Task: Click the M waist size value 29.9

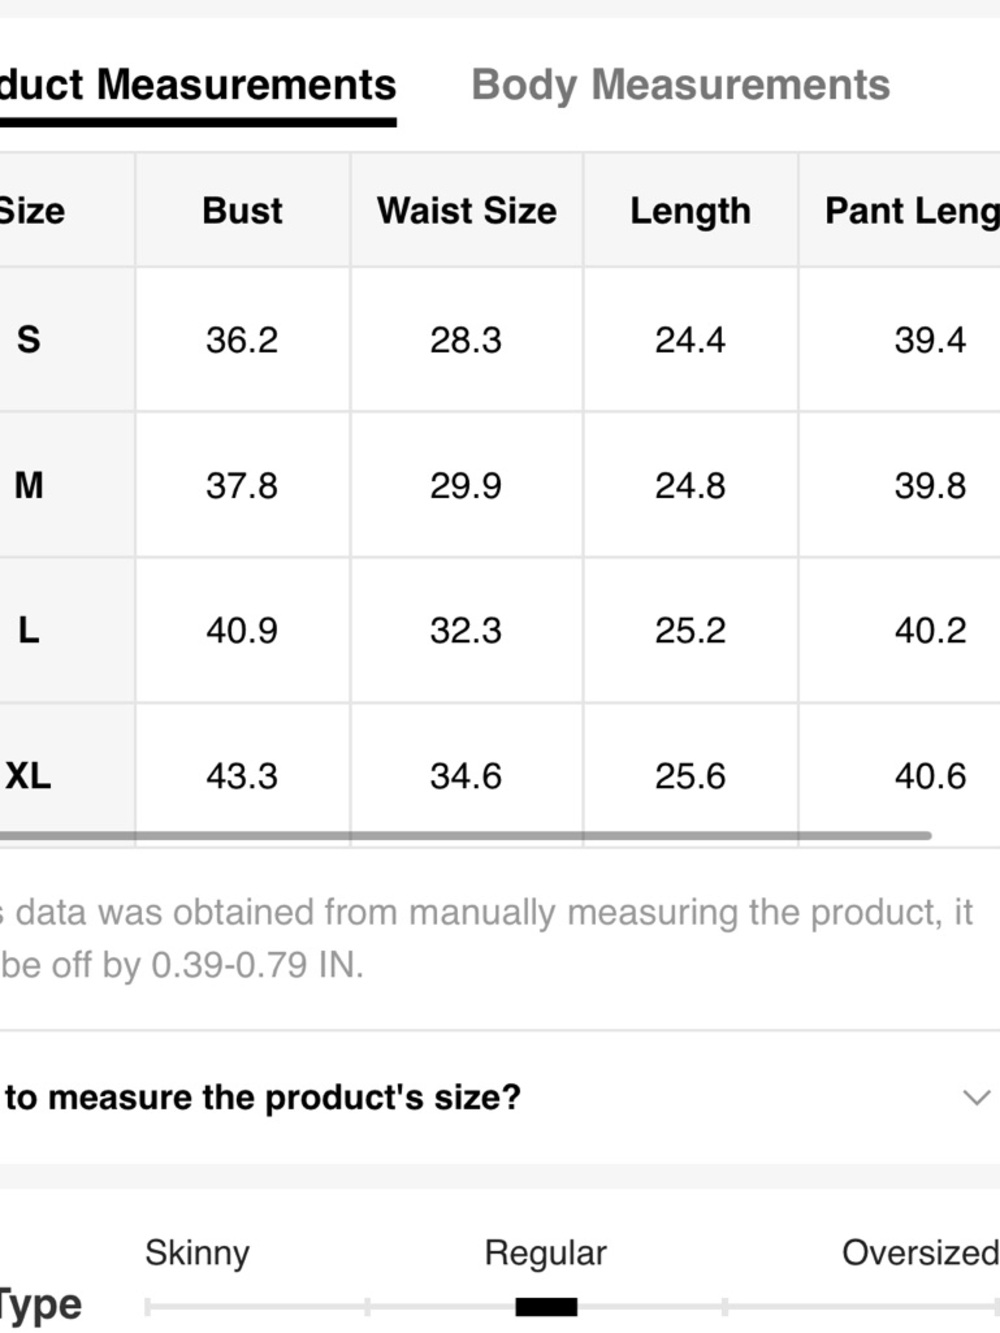Action: pyautogui.click(x=466, y=486)
